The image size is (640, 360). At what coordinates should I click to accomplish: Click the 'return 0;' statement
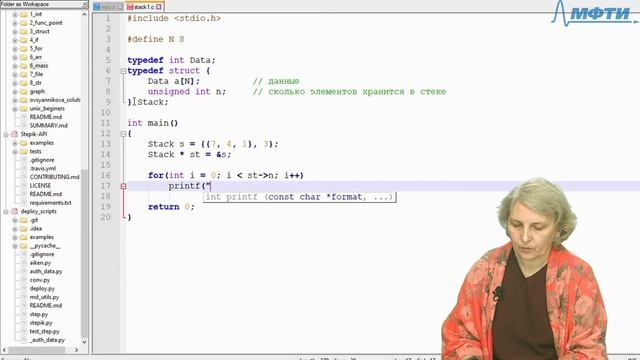[x=171, y=207]
